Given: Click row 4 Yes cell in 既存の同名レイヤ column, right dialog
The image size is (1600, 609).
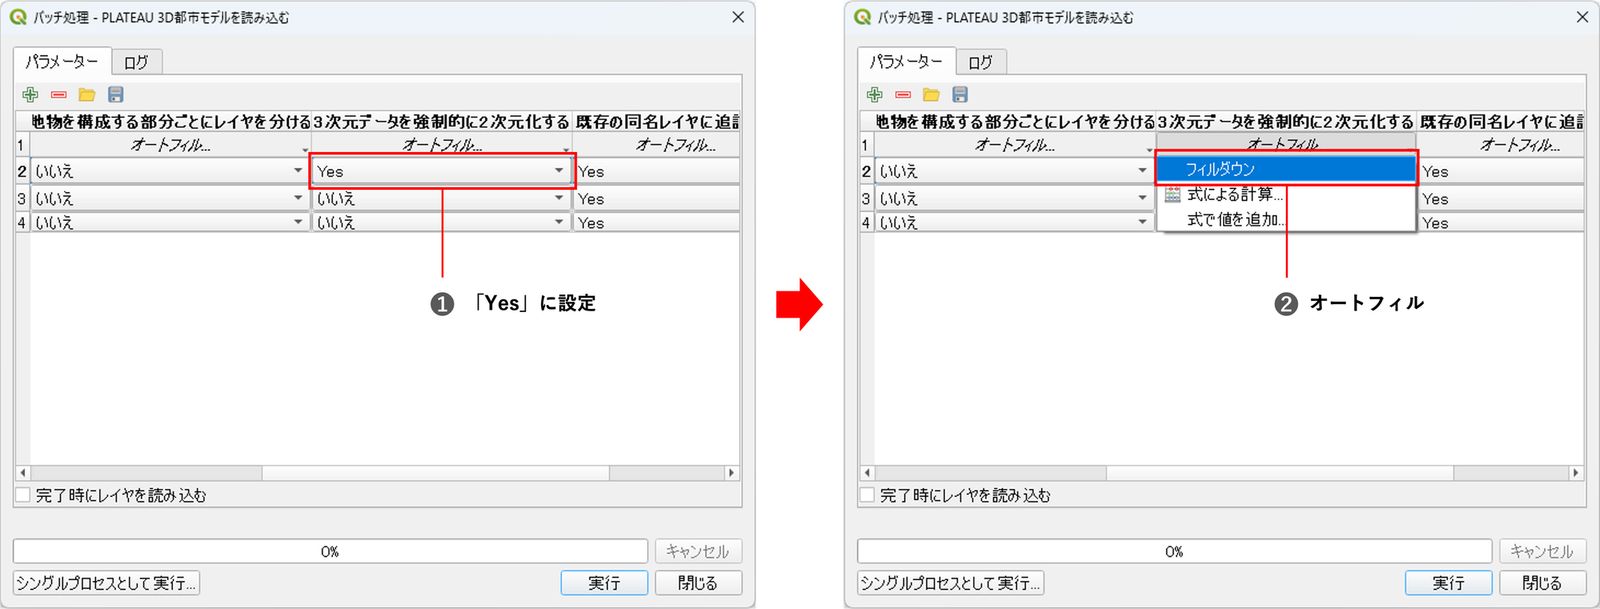Looking at the screenshot, I should tap(1502, 223).
